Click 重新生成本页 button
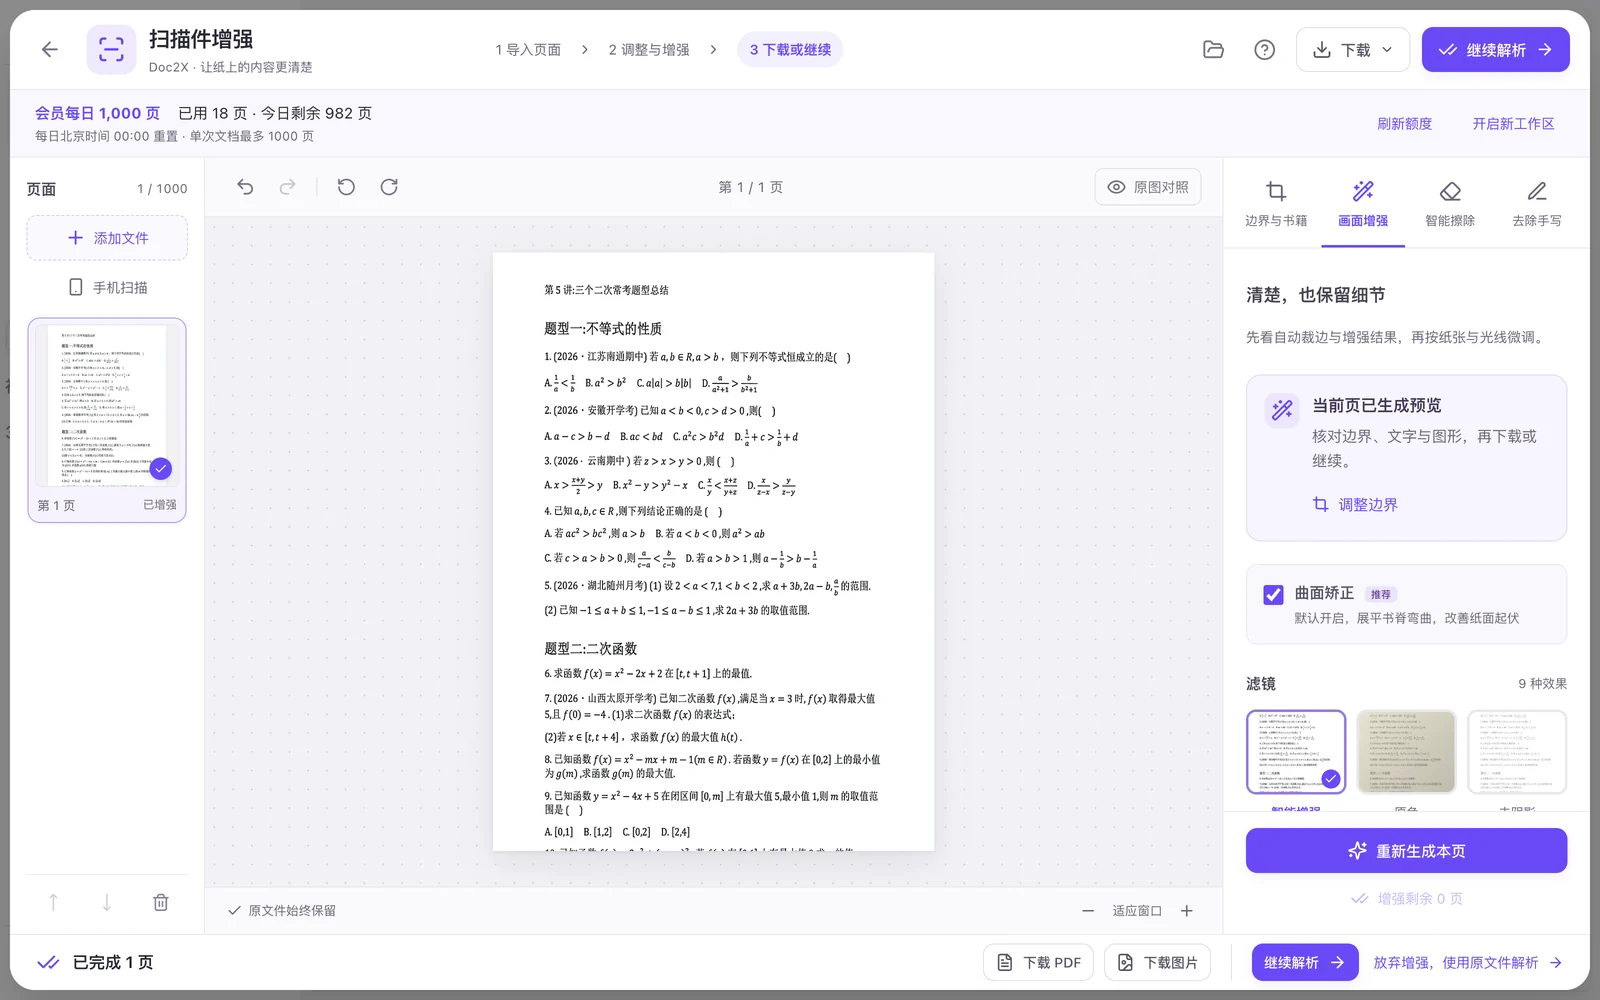The height and width of the screenshot is (1000, 1600). point(1406,851)
